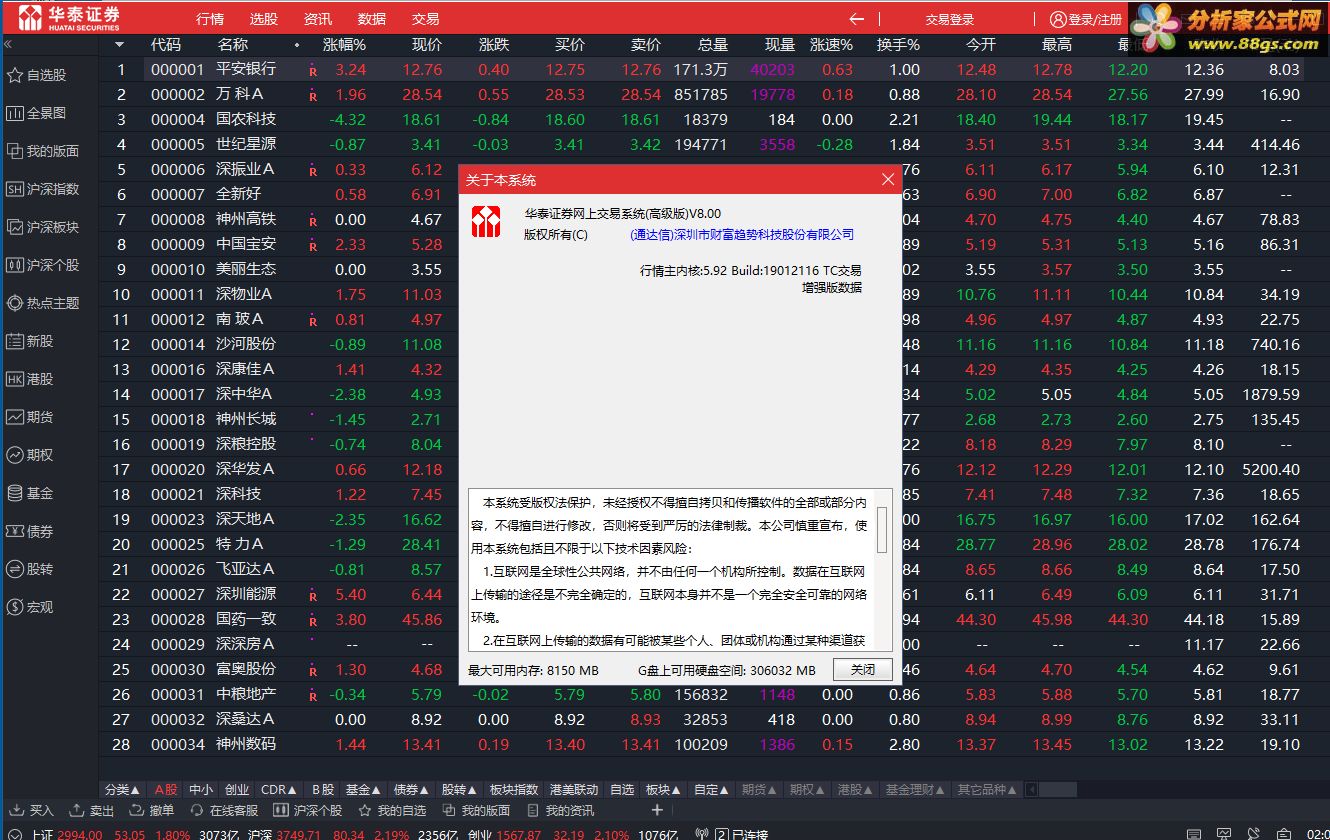Open 期货 chart icon in sidebar

pyautogui.click(x=15, y=417)
